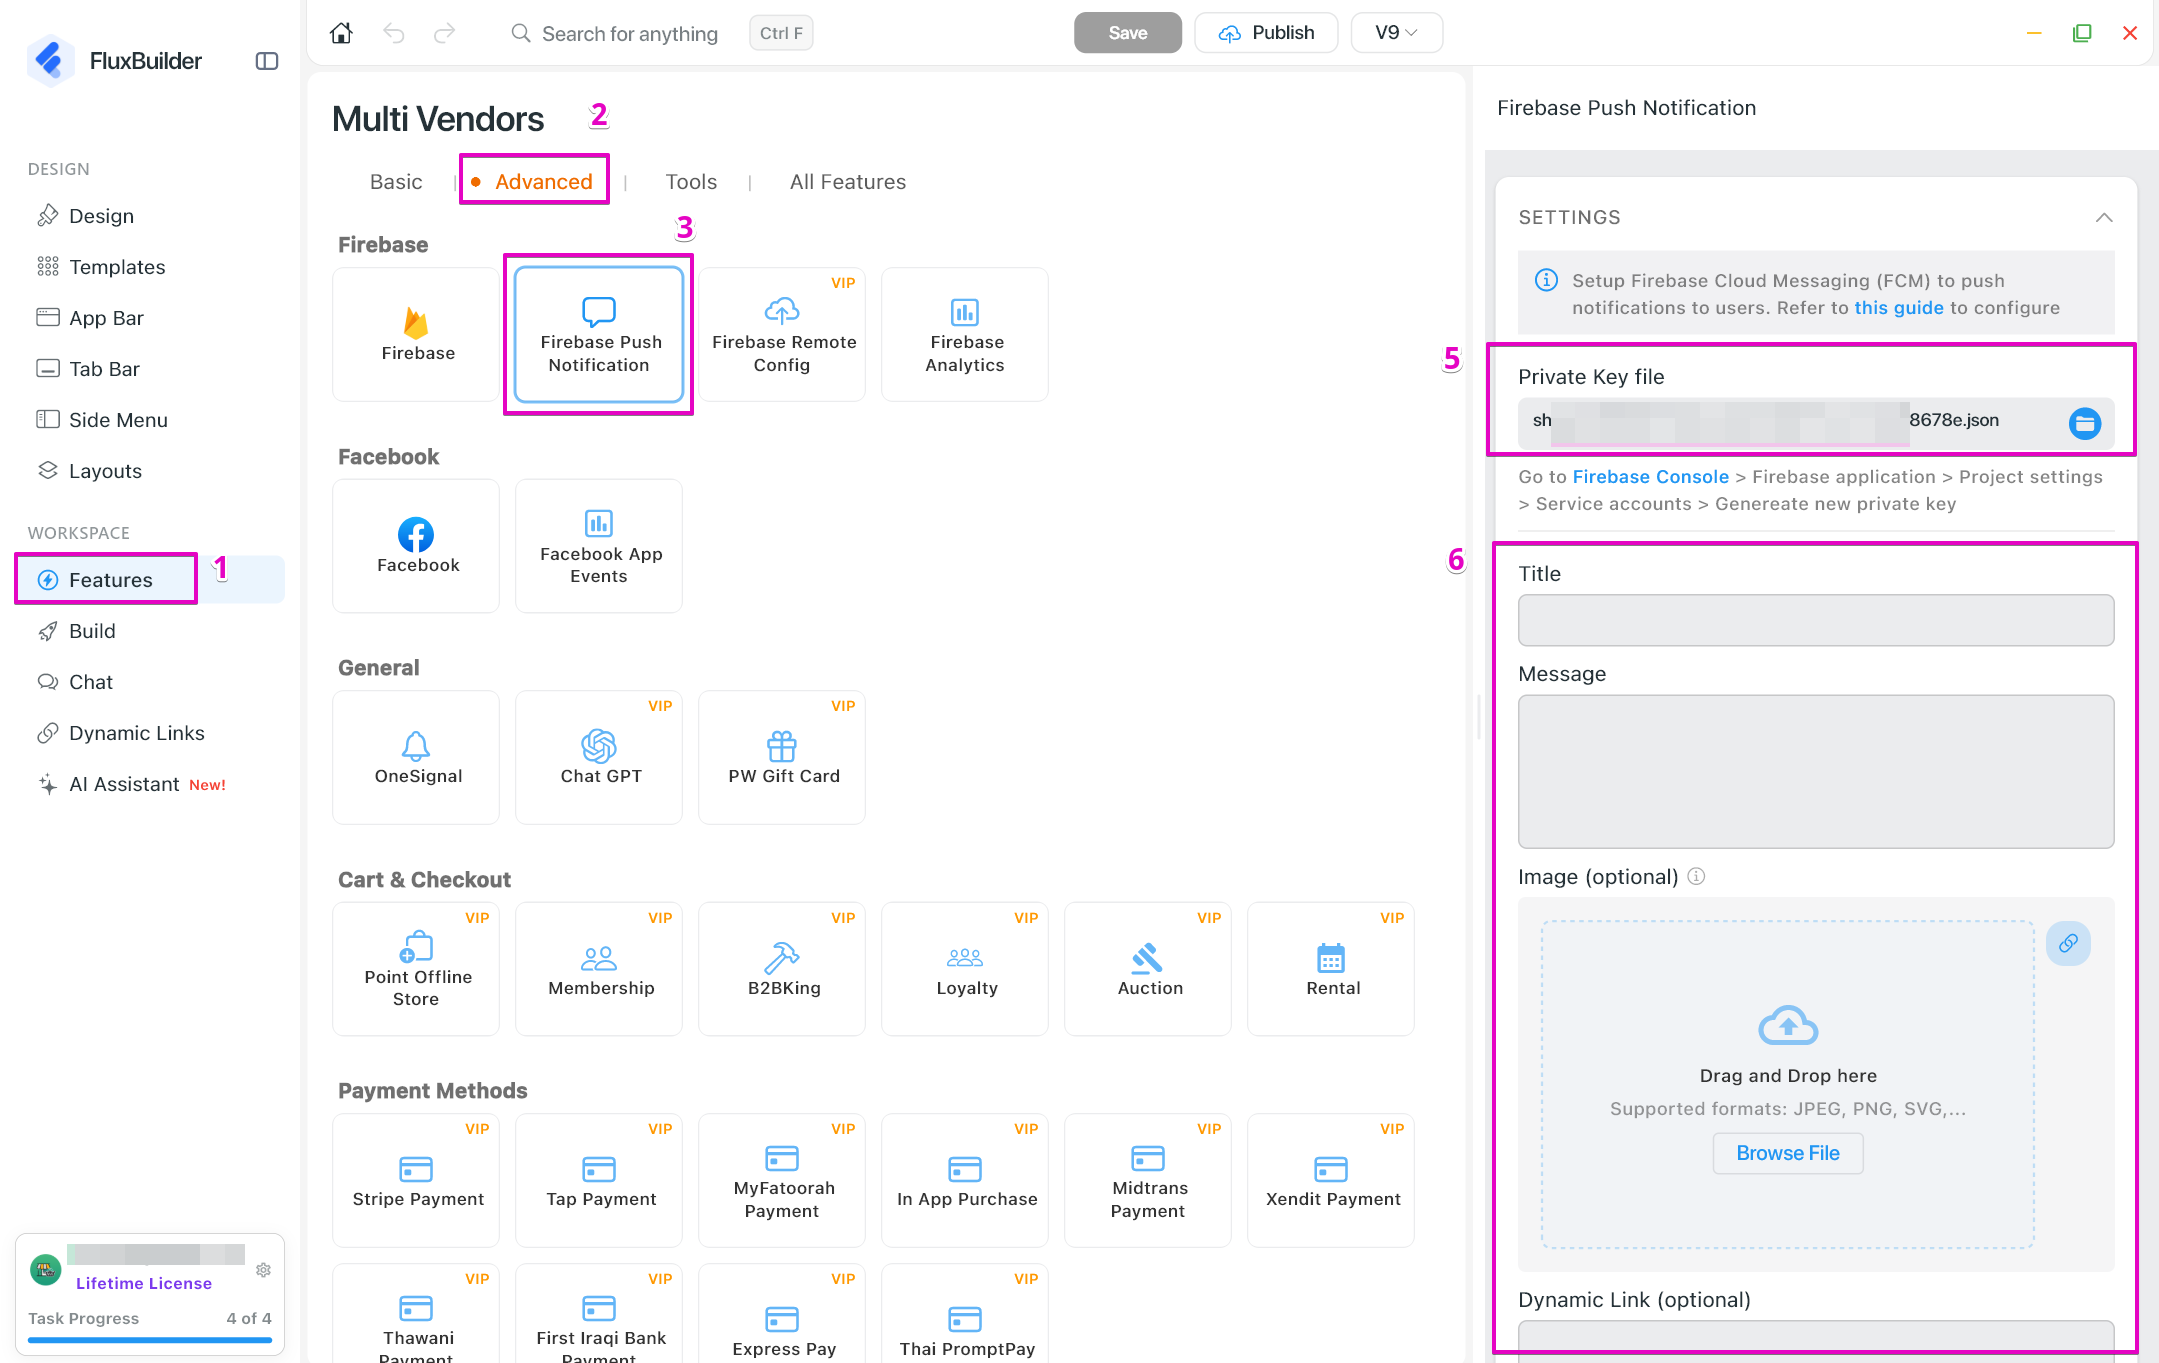
Task: Open Firebase Analytics card
Action: 965,334
